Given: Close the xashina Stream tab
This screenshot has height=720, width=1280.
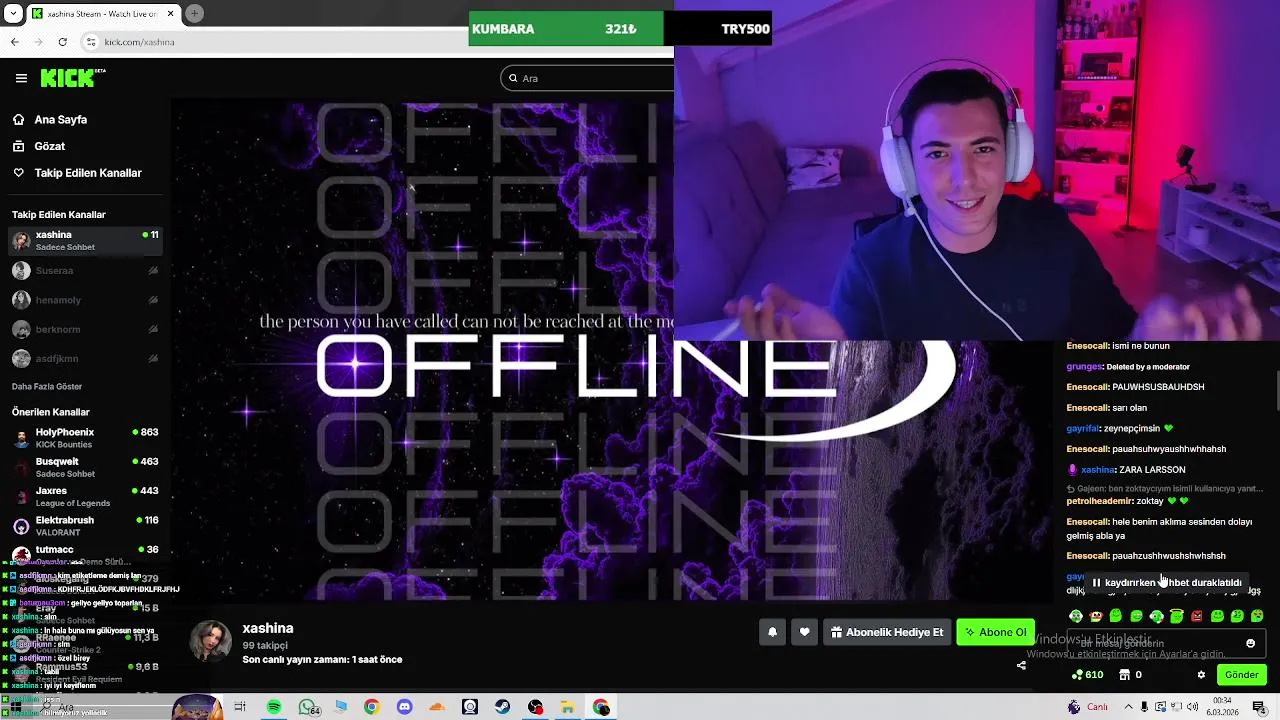Looking at the screenshot, I should point(170,13).
